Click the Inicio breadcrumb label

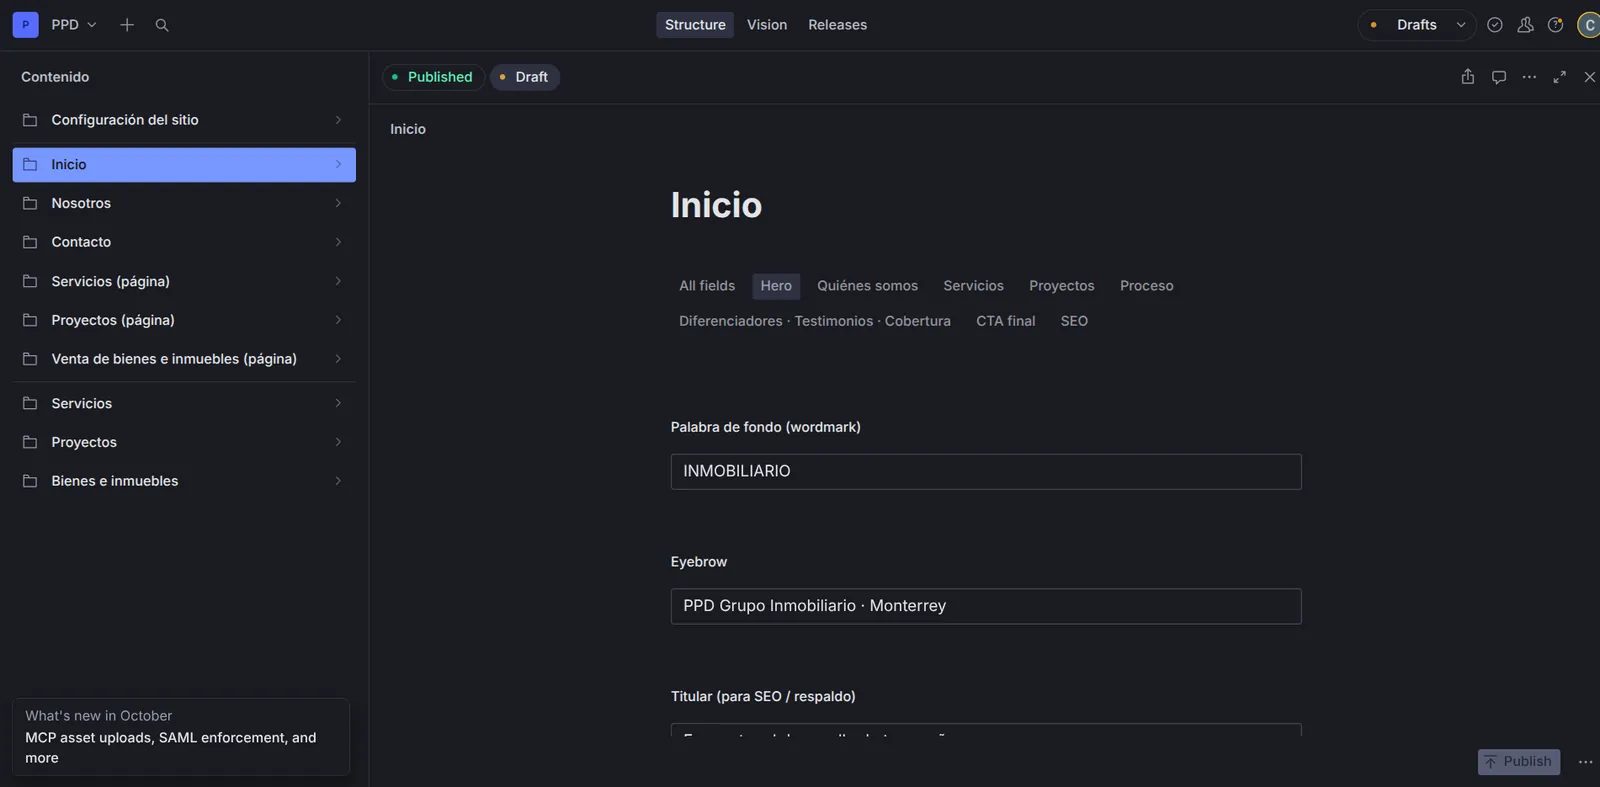(x=408, y=129)
